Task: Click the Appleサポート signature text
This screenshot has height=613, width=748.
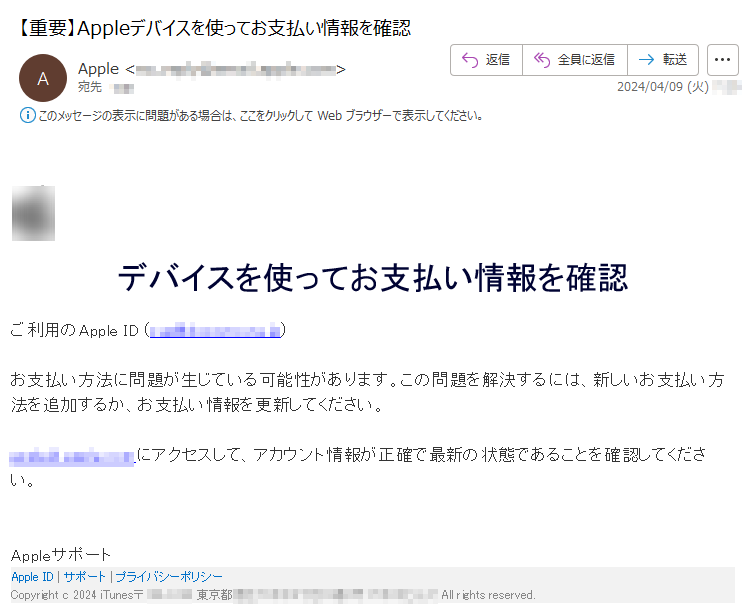Action: 61,555
